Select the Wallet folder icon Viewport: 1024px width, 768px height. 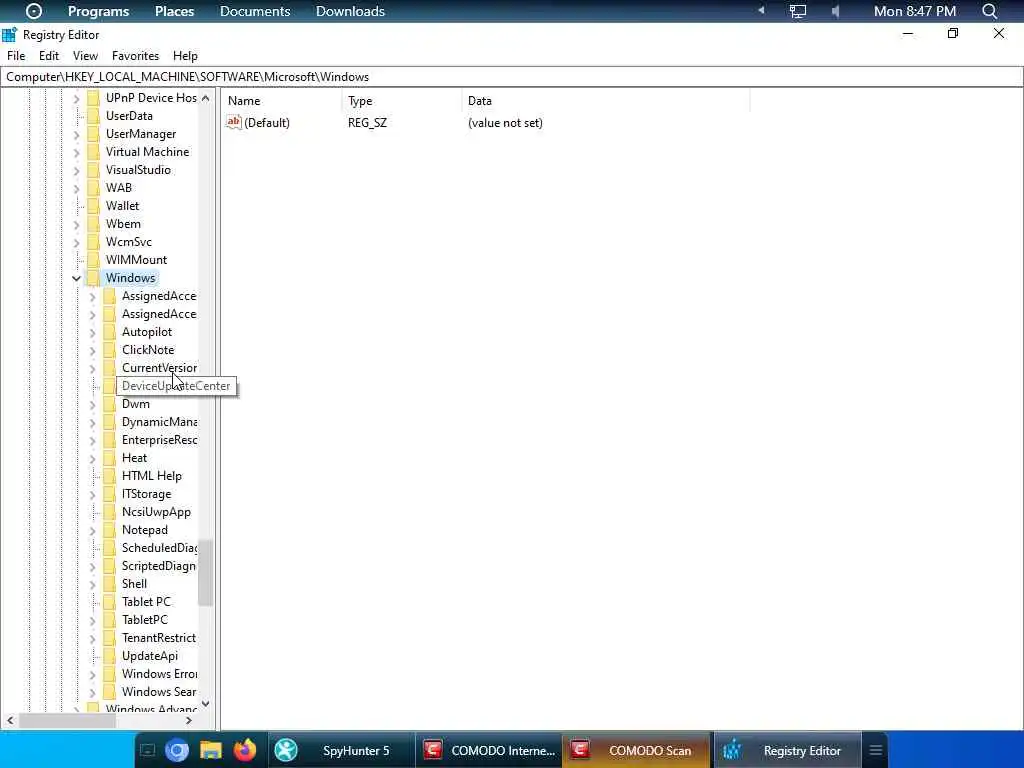click(93, 206)
